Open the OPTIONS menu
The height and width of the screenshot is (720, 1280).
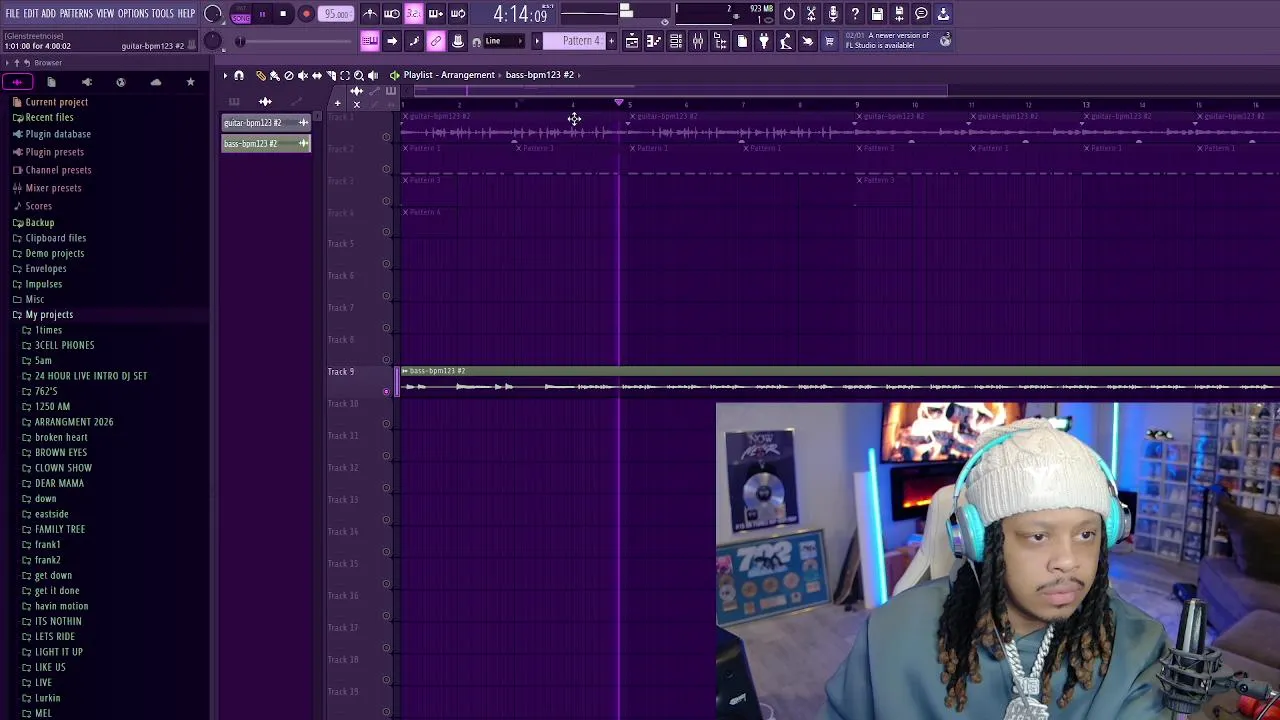(133, 13)
